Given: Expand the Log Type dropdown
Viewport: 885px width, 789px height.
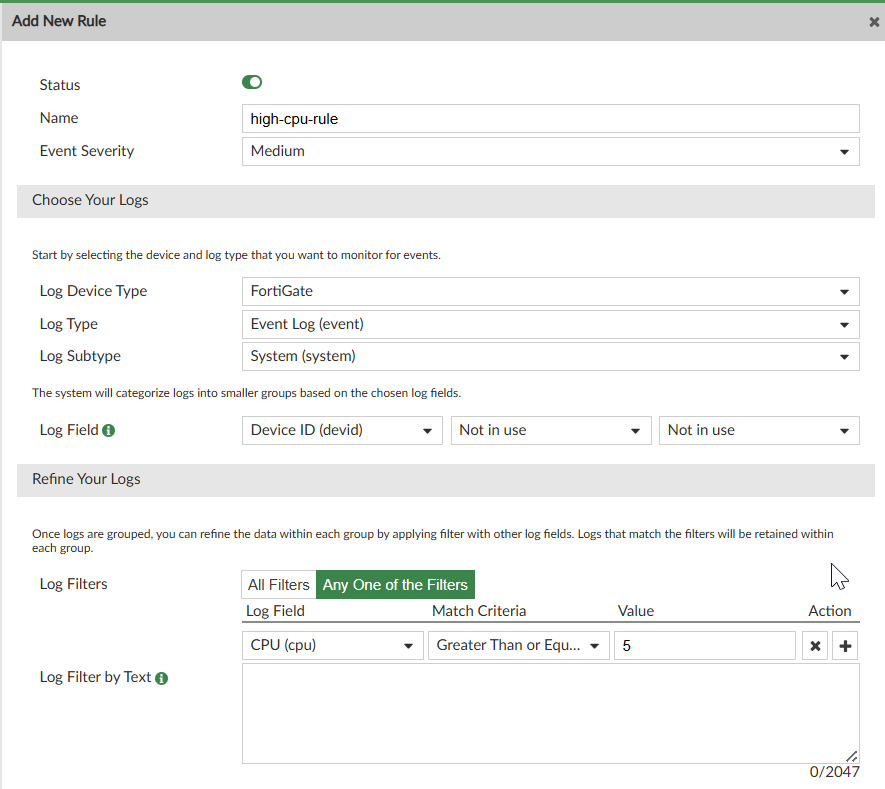Looking at the screenshot, I should click(550, 324).
